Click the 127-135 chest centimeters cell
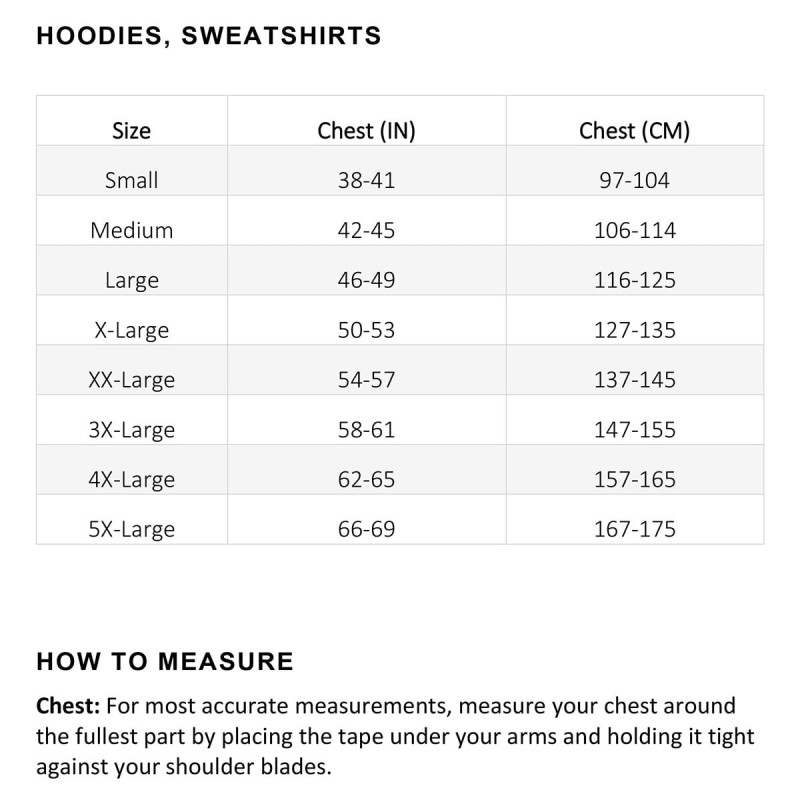 coord(635,331)
